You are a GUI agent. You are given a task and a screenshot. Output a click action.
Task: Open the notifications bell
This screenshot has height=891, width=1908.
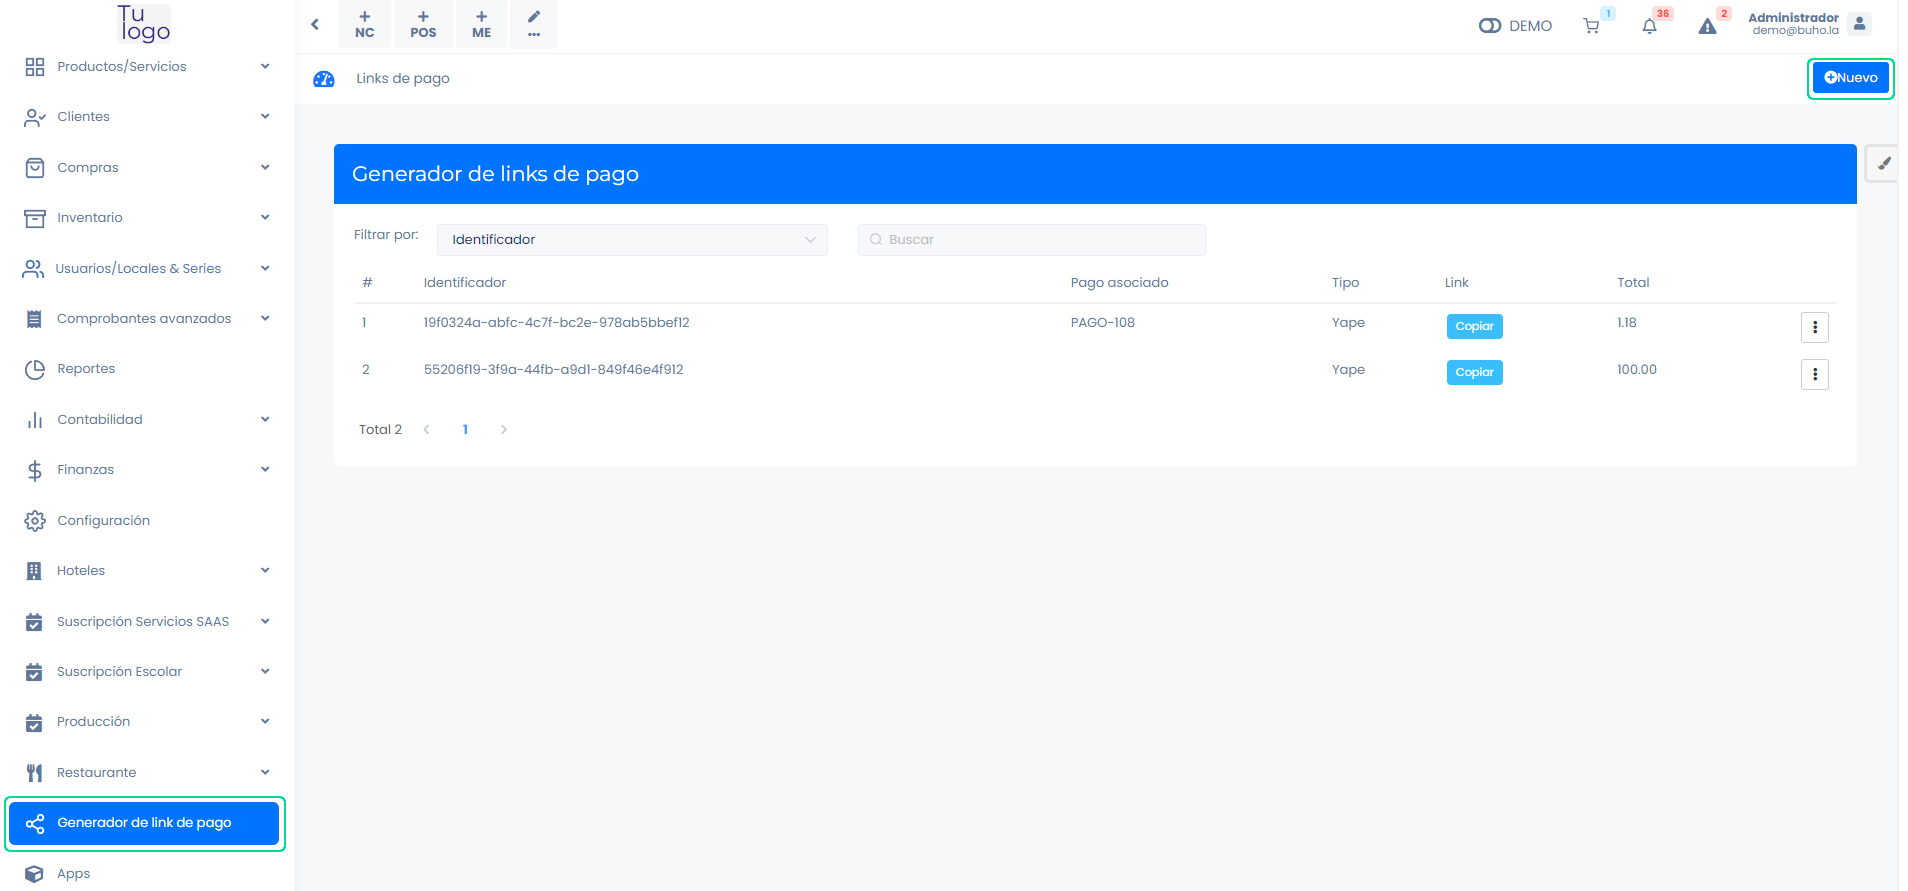click(x=1649, y=26)
